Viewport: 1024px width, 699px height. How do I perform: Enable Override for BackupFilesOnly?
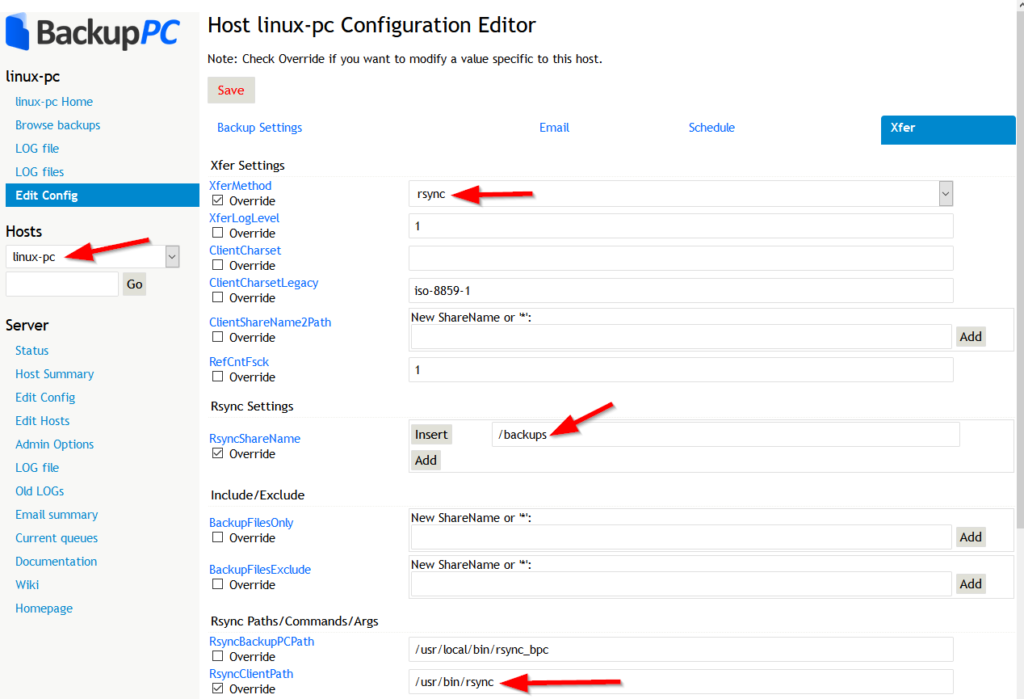(x=217, y=538)
